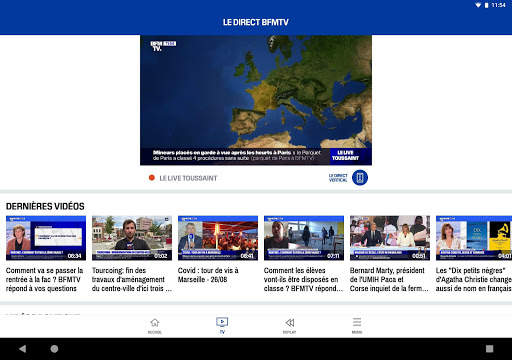This screenshot has height=360, width=512.
Task: Click the Wi-Fi status icon
Action: point(478,5)
